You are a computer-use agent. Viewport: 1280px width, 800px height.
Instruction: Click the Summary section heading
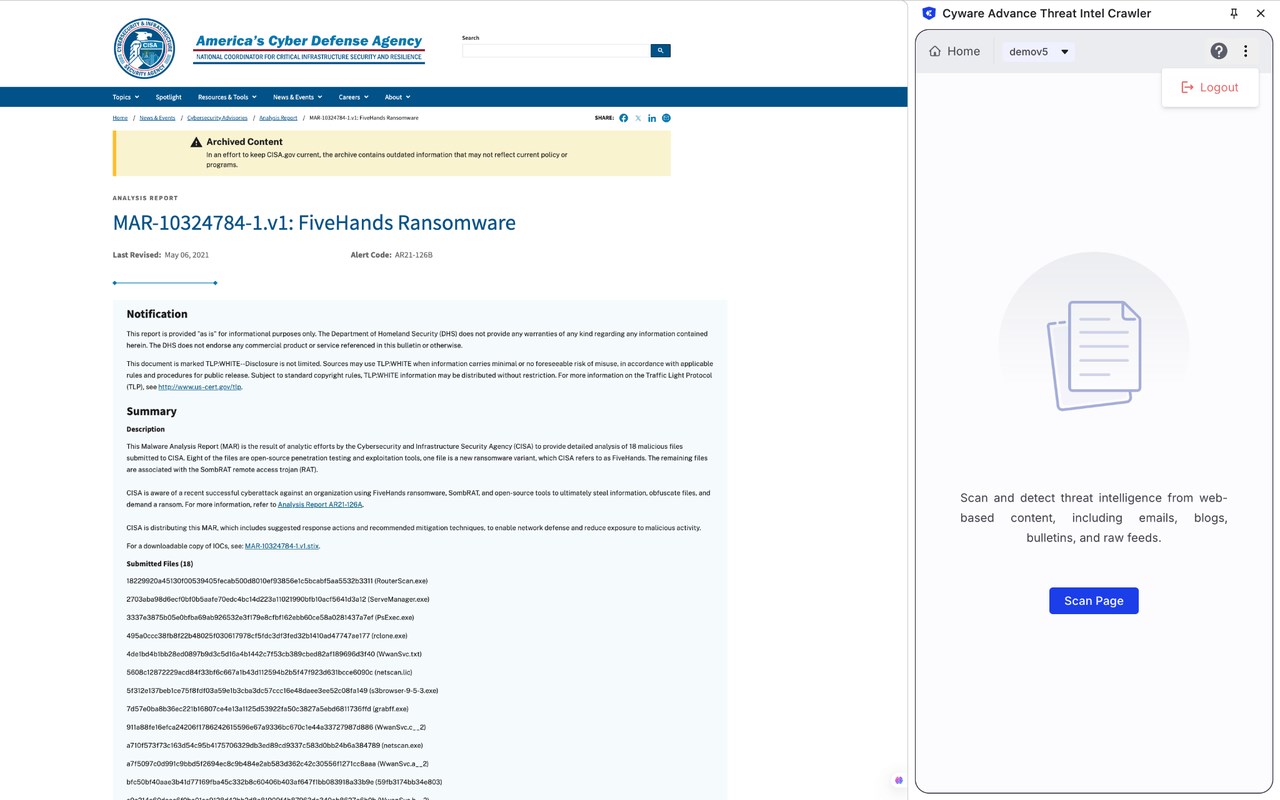pyautogui.click(x=151, y=411)
